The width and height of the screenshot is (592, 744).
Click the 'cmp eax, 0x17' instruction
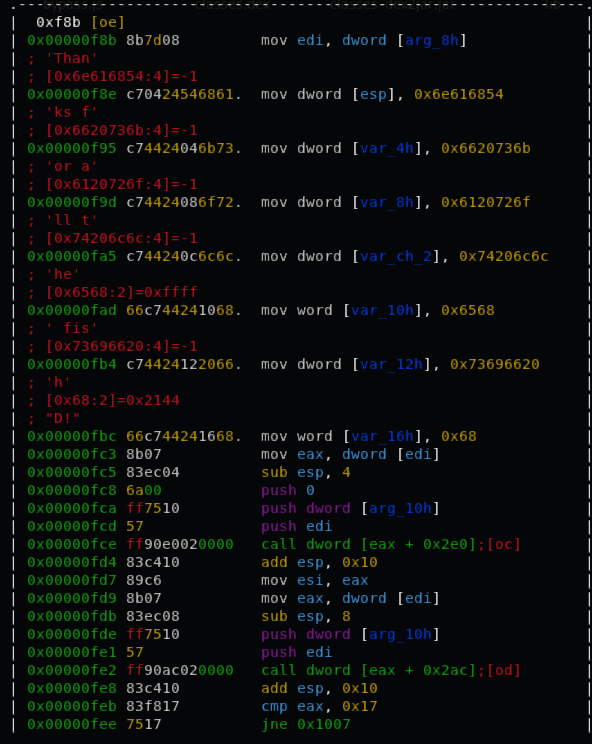point(320,707)
